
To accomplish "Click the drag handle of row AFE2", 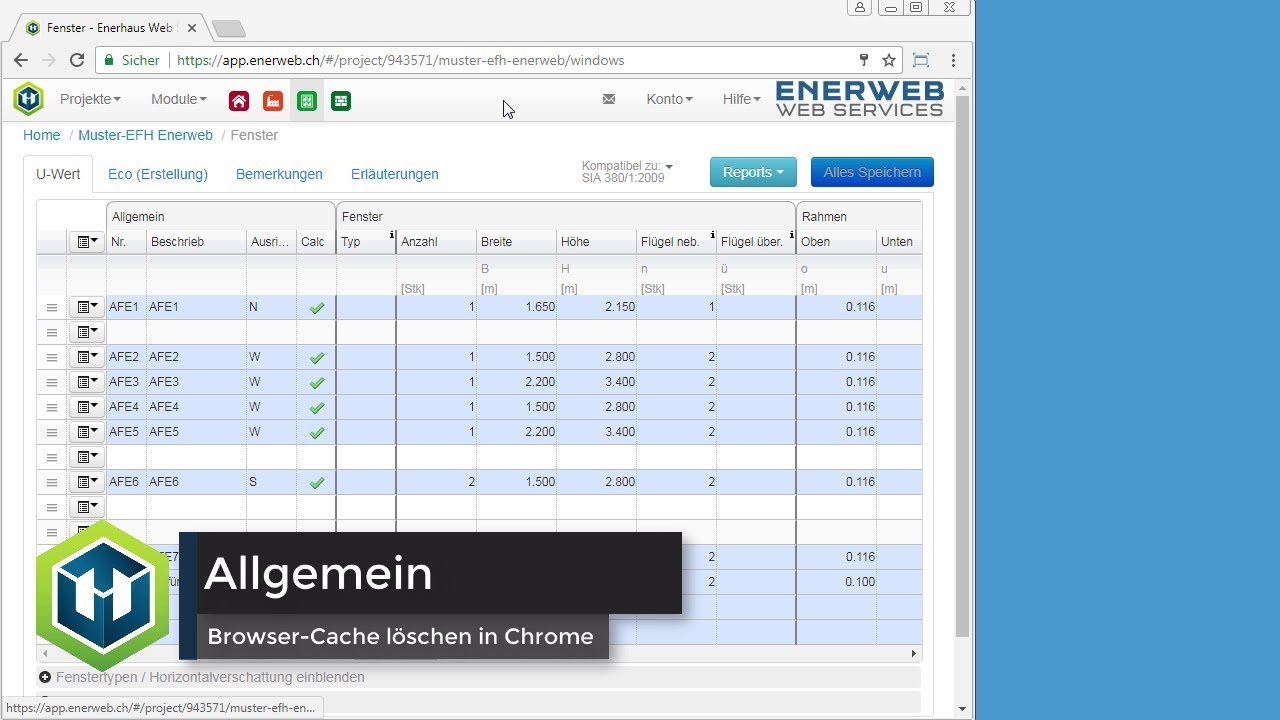I will point(52,358).
